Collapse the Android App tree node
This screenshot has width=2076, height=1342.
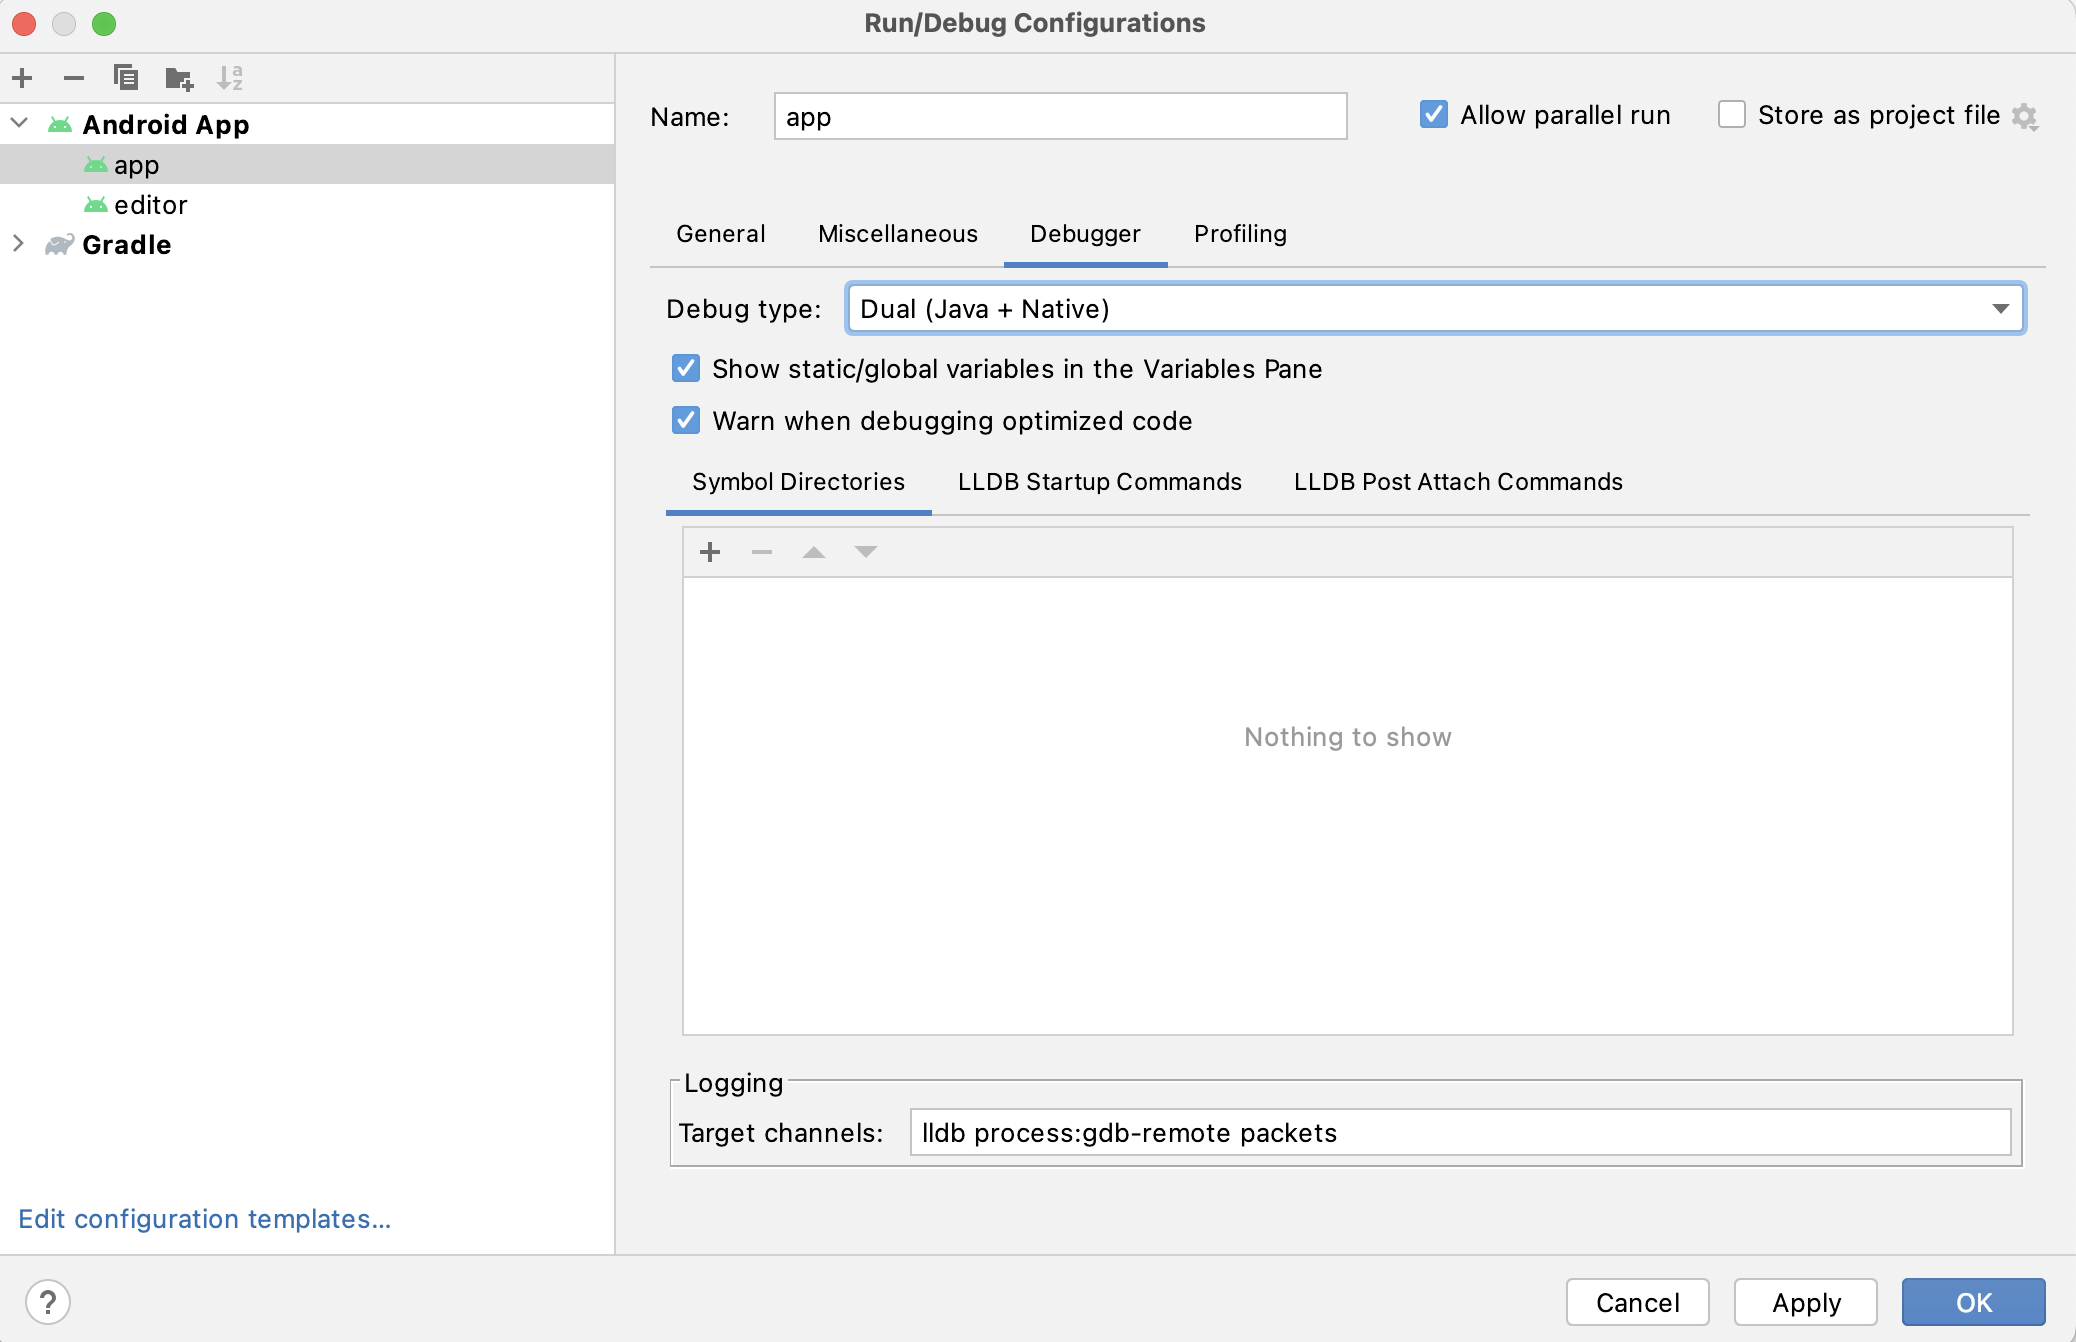[x=18, y=123]
